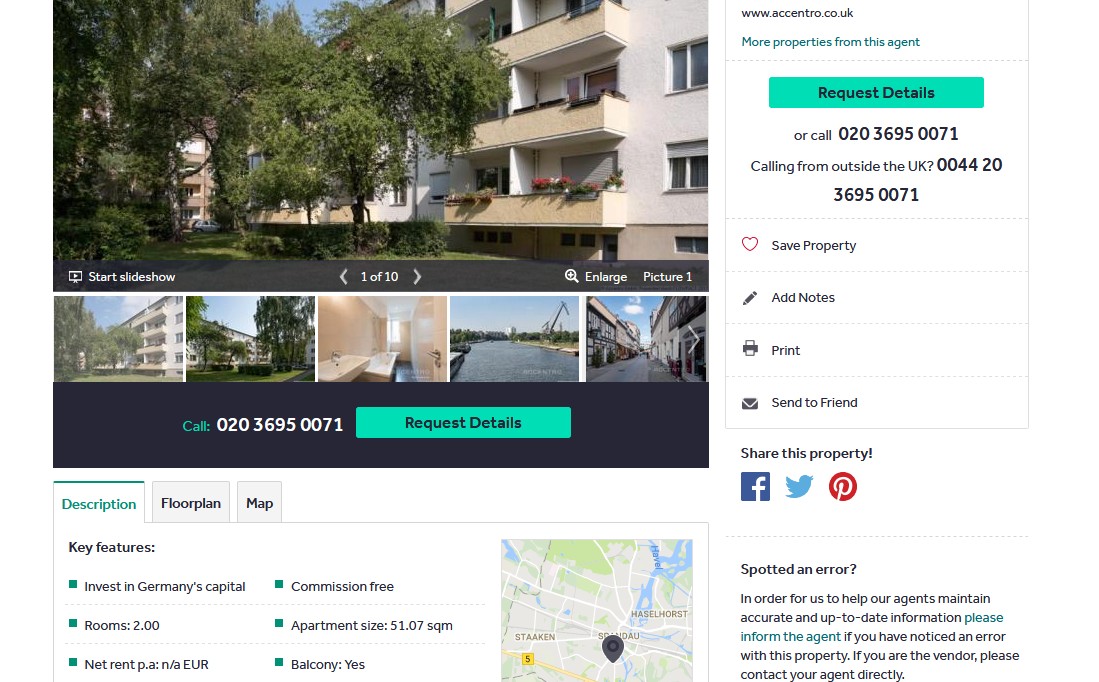Click Request Details button below gallery
Viewport: 1099px width, 682px height.
tap(463, 423)
